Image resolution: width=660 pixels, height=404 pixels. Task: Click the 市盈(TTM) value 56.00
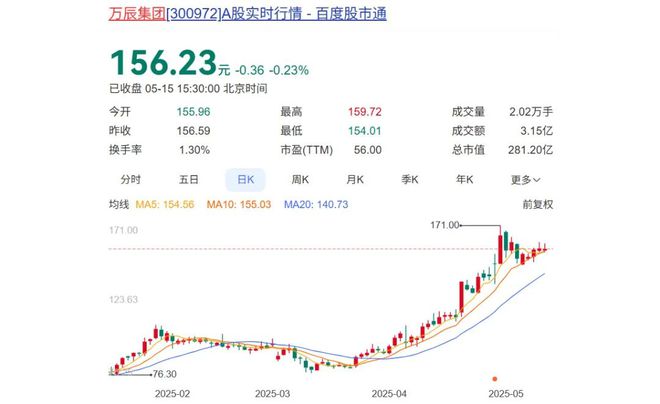pyautogui.click(x=367, y=150)
